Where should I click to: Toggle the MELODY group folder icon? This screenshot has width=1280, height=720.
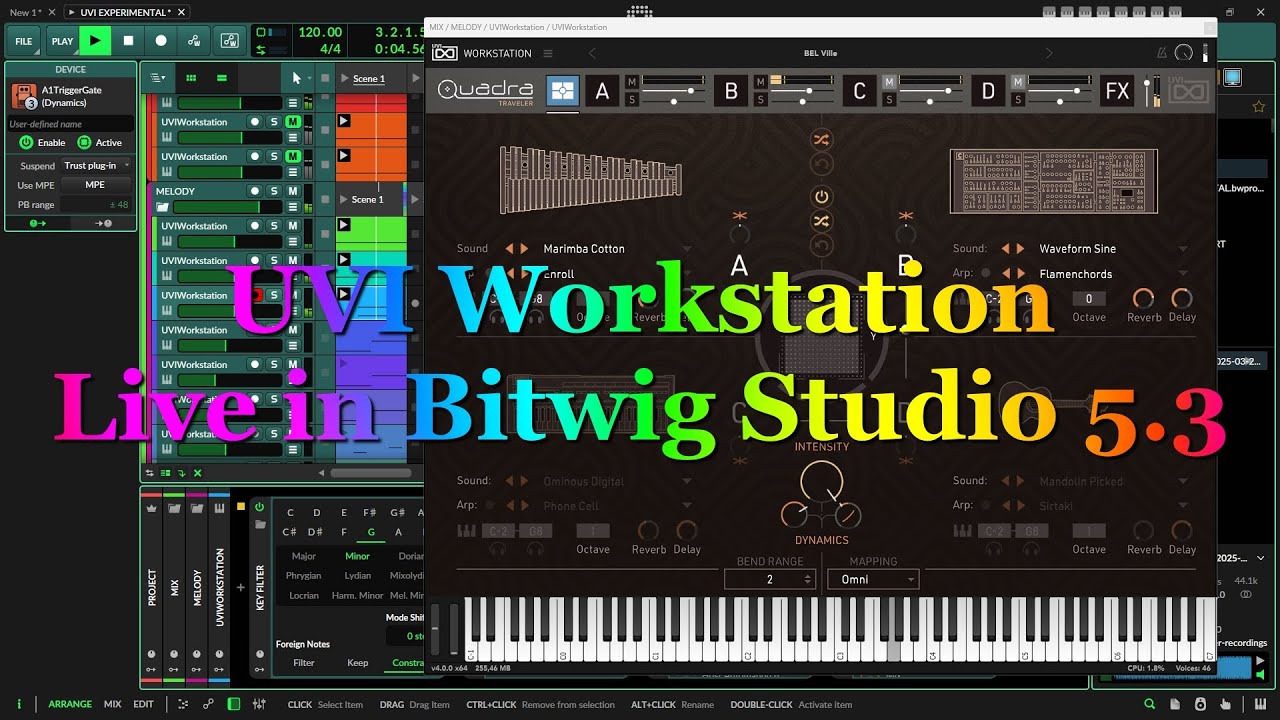tap(163, 207)
